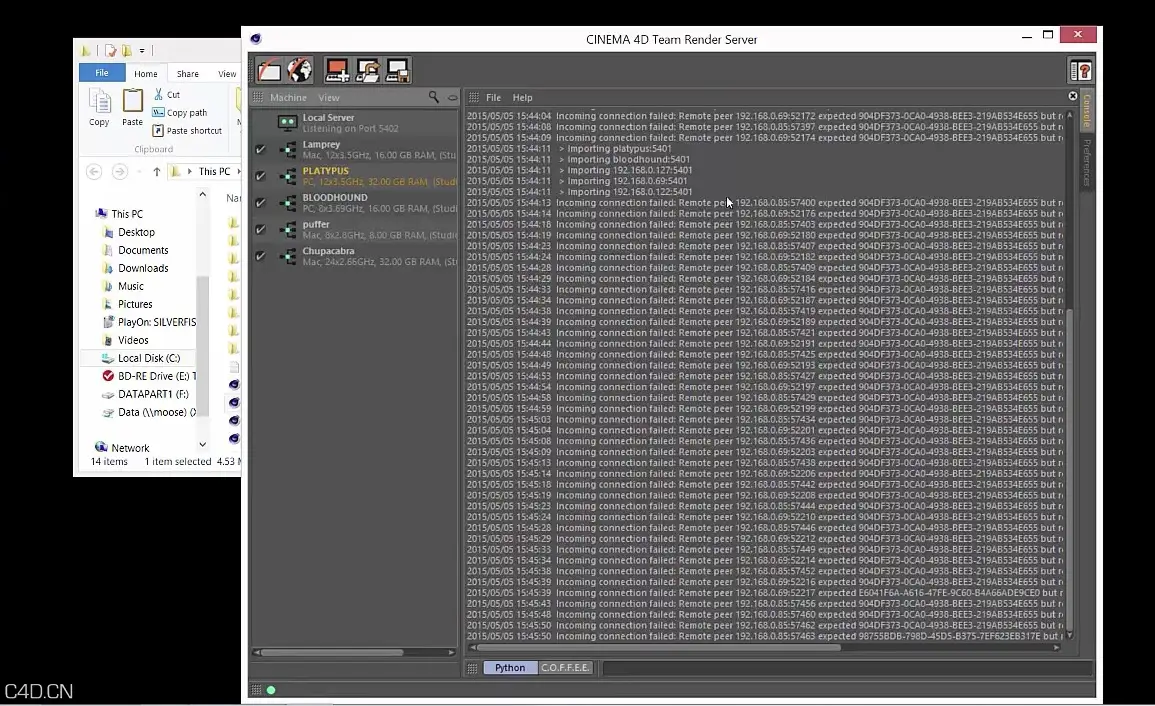Open the Explorer Share tab
The image size is (1155, 706).
(x=188, y=74)
